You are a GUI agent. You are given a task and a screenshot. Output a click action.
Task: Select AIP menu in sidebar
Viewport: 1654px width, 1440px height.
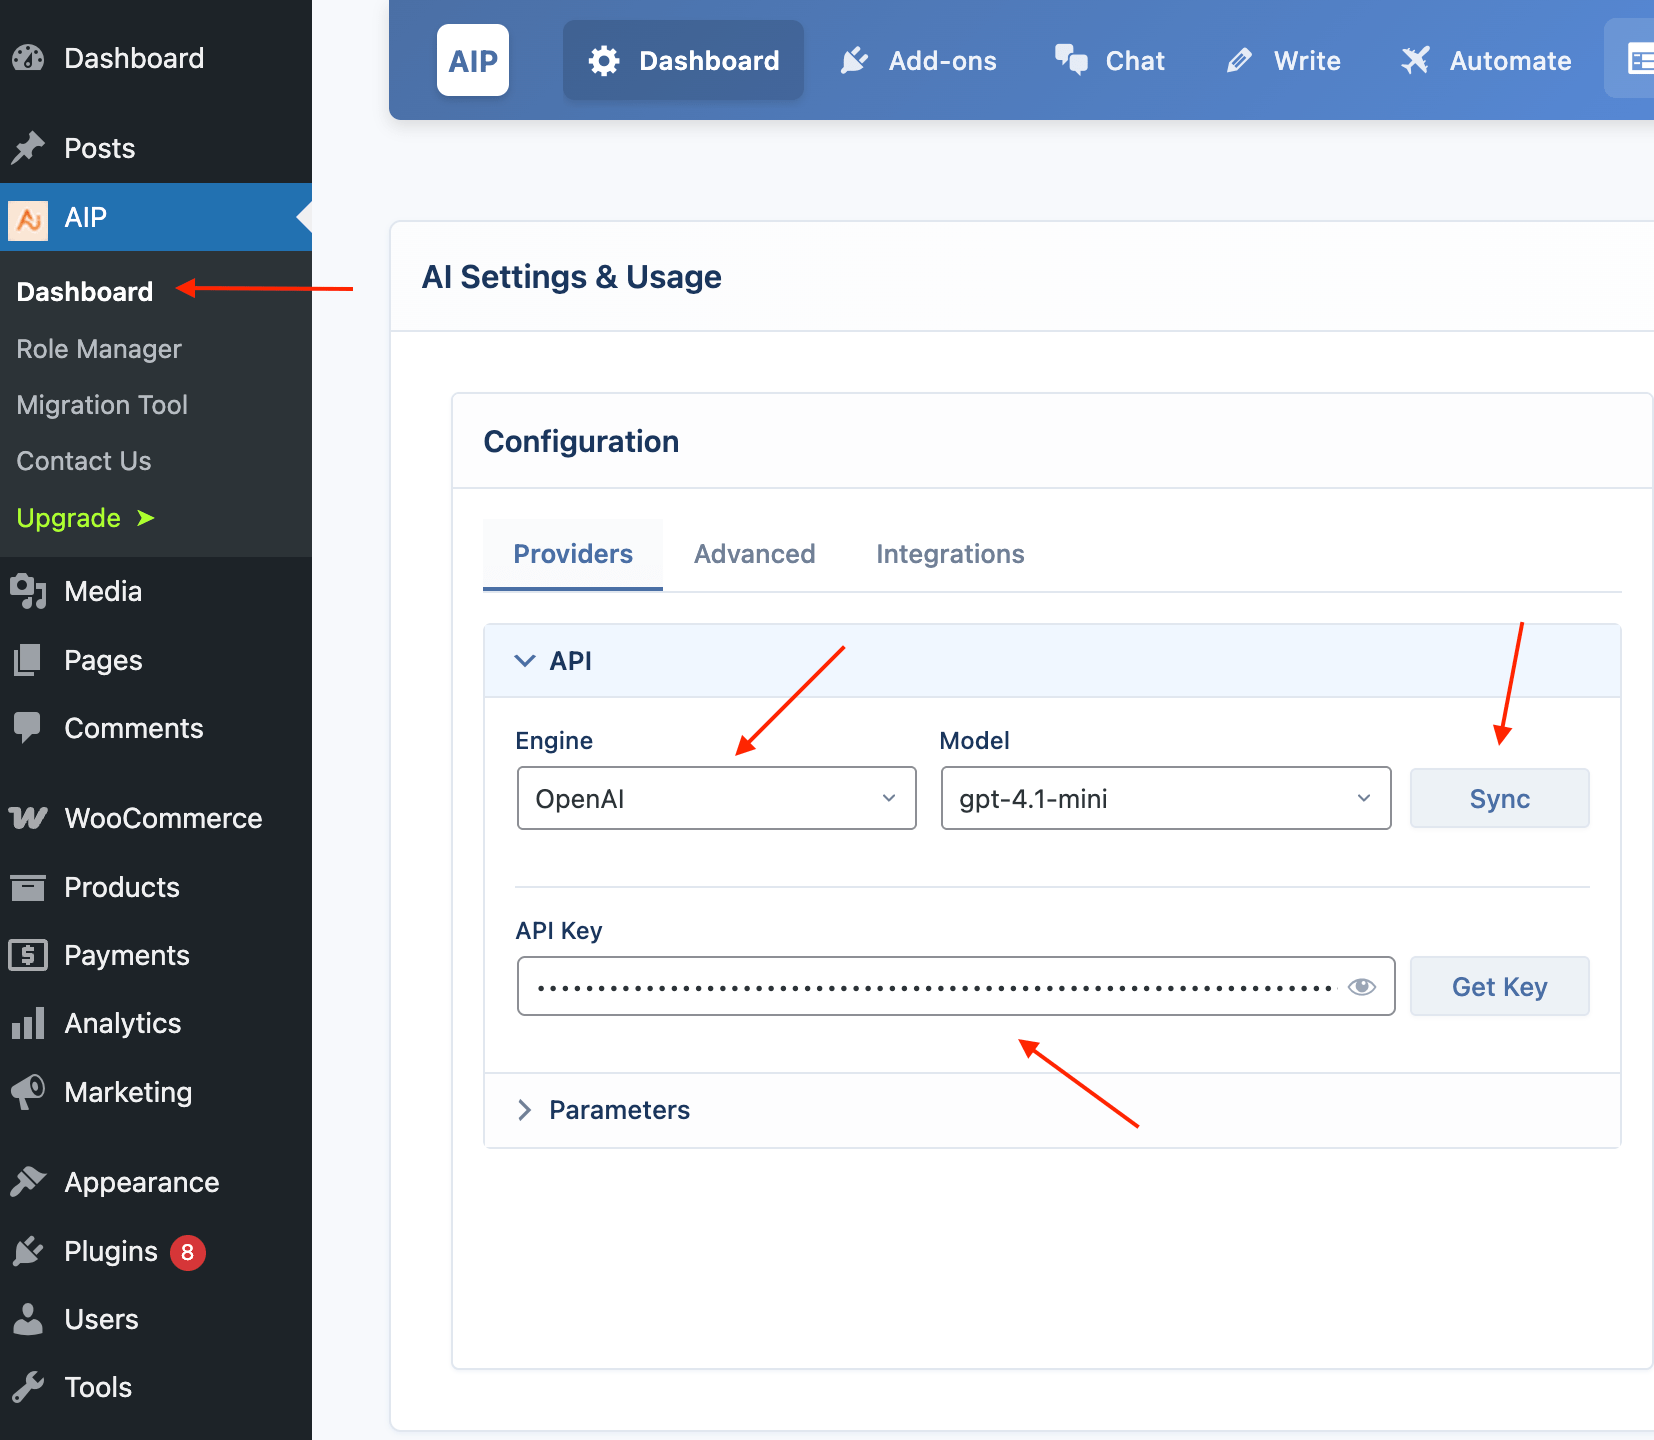coord(156,217)
